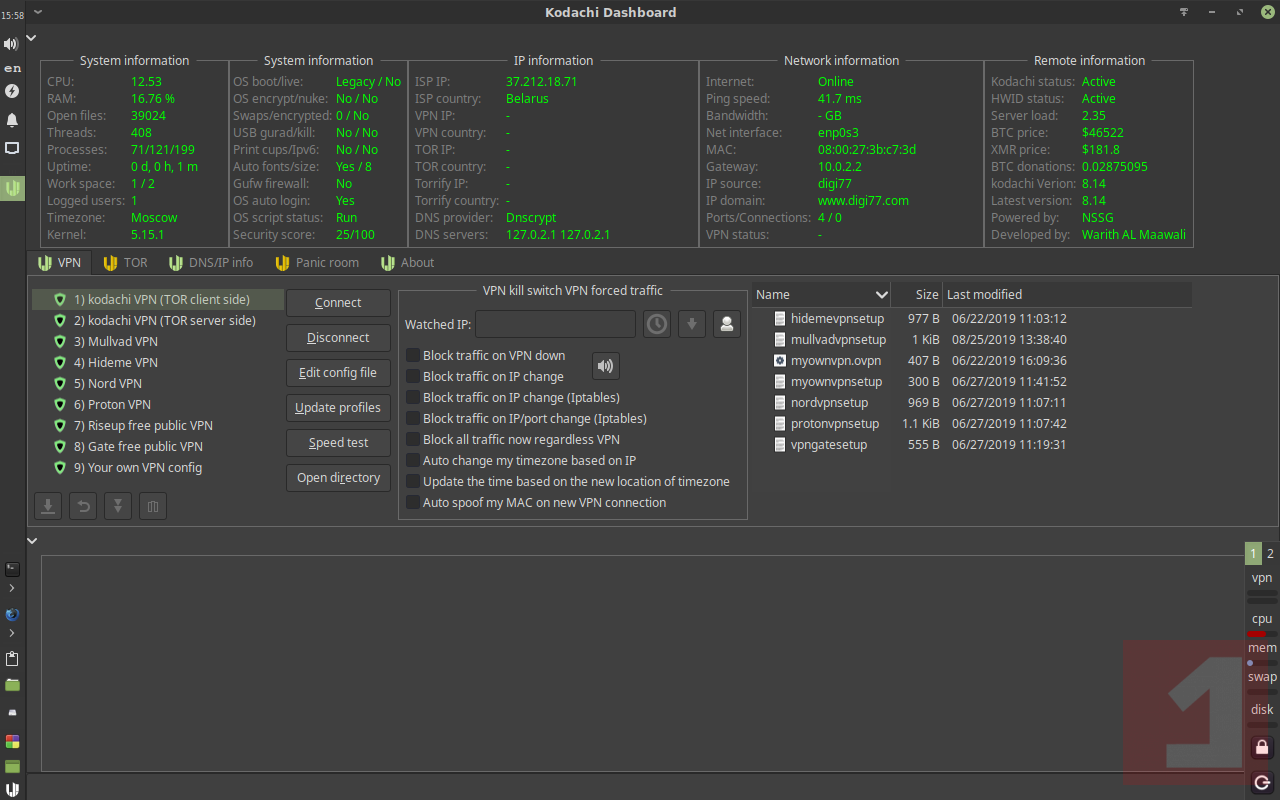Image resolution: width=1280 pixels, height=800 pixels.
Task: Run the Speed test button
Action: (338, 443)
